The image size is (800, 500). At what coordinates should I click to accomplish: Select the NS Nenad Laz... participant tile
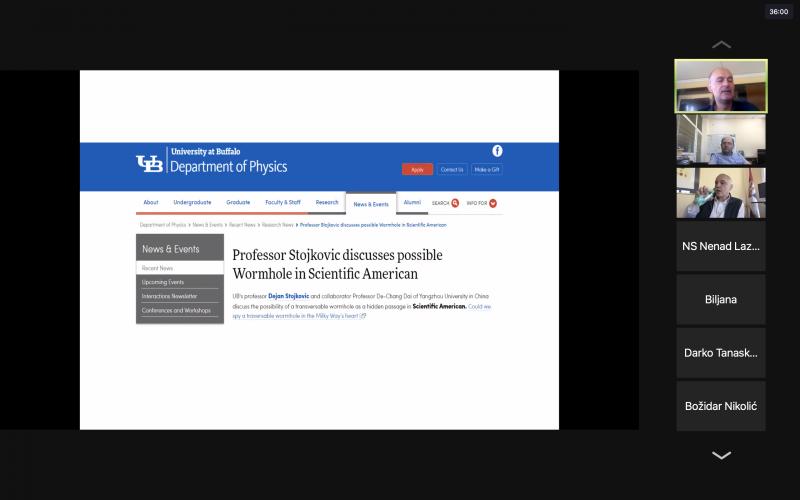[721, 246]
